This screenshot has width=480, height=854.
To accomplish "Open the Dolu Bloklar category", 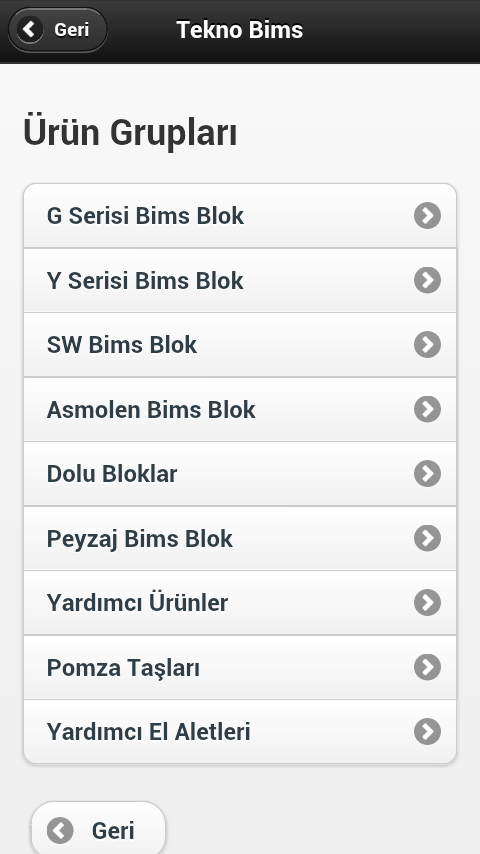I will point(240,473).
